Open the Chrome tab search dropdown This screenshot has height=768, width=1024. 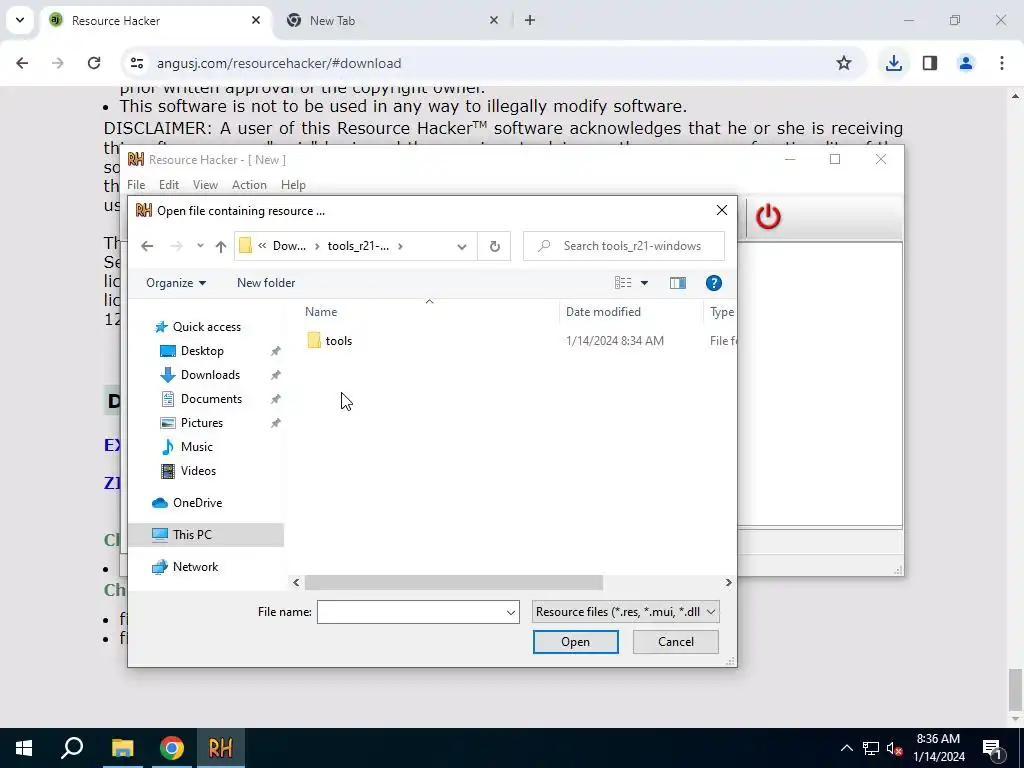[20, 20]
